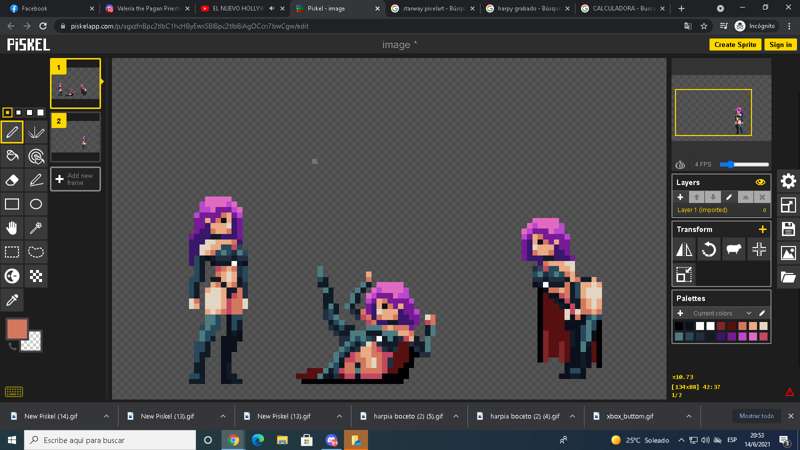Expand options for harpia boceto (2) (4).gif download
This screenshot has height=450, width=800.
(x=572, y=416)
